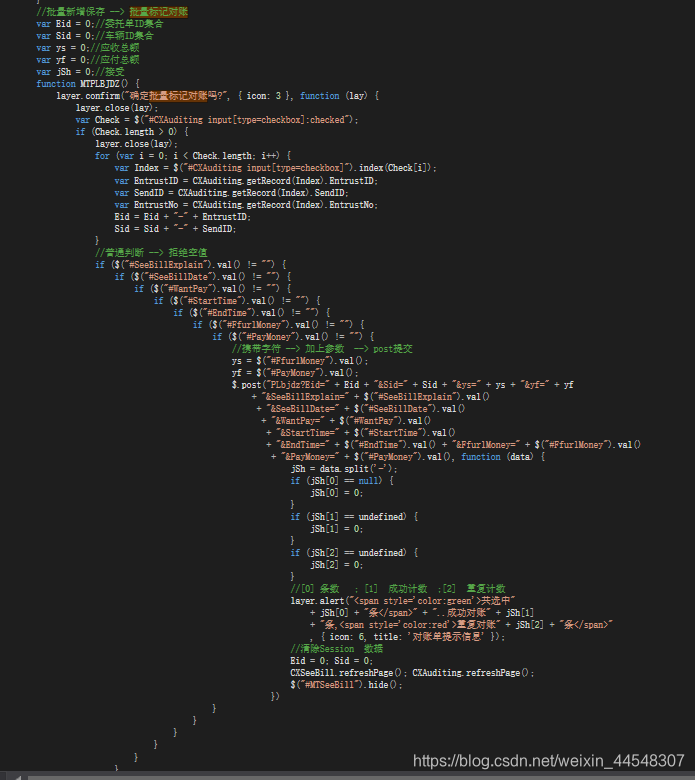Click the '+ "&PayMoney="' parameter line

click(408, 456)
